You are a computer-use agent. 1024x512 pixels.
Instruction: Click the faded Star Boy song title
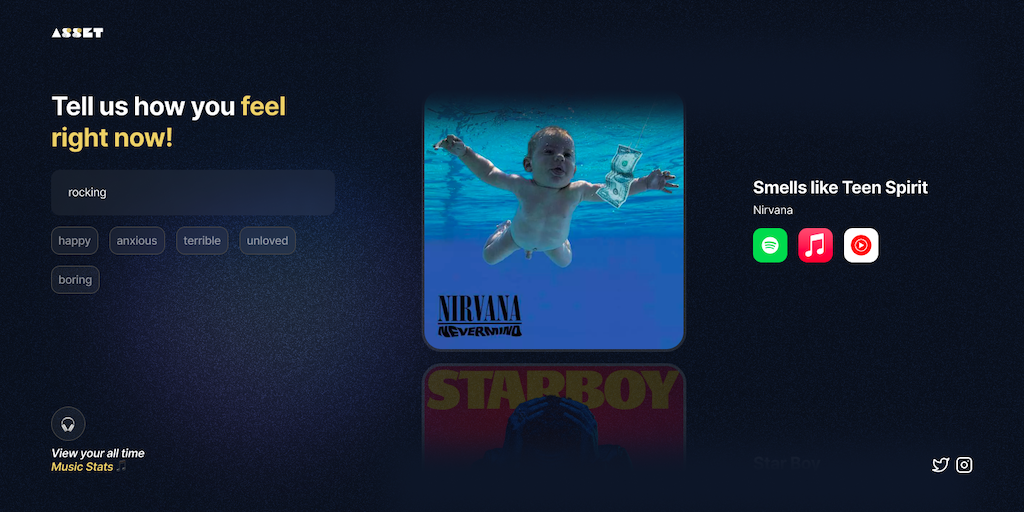[x=786, y=464]
